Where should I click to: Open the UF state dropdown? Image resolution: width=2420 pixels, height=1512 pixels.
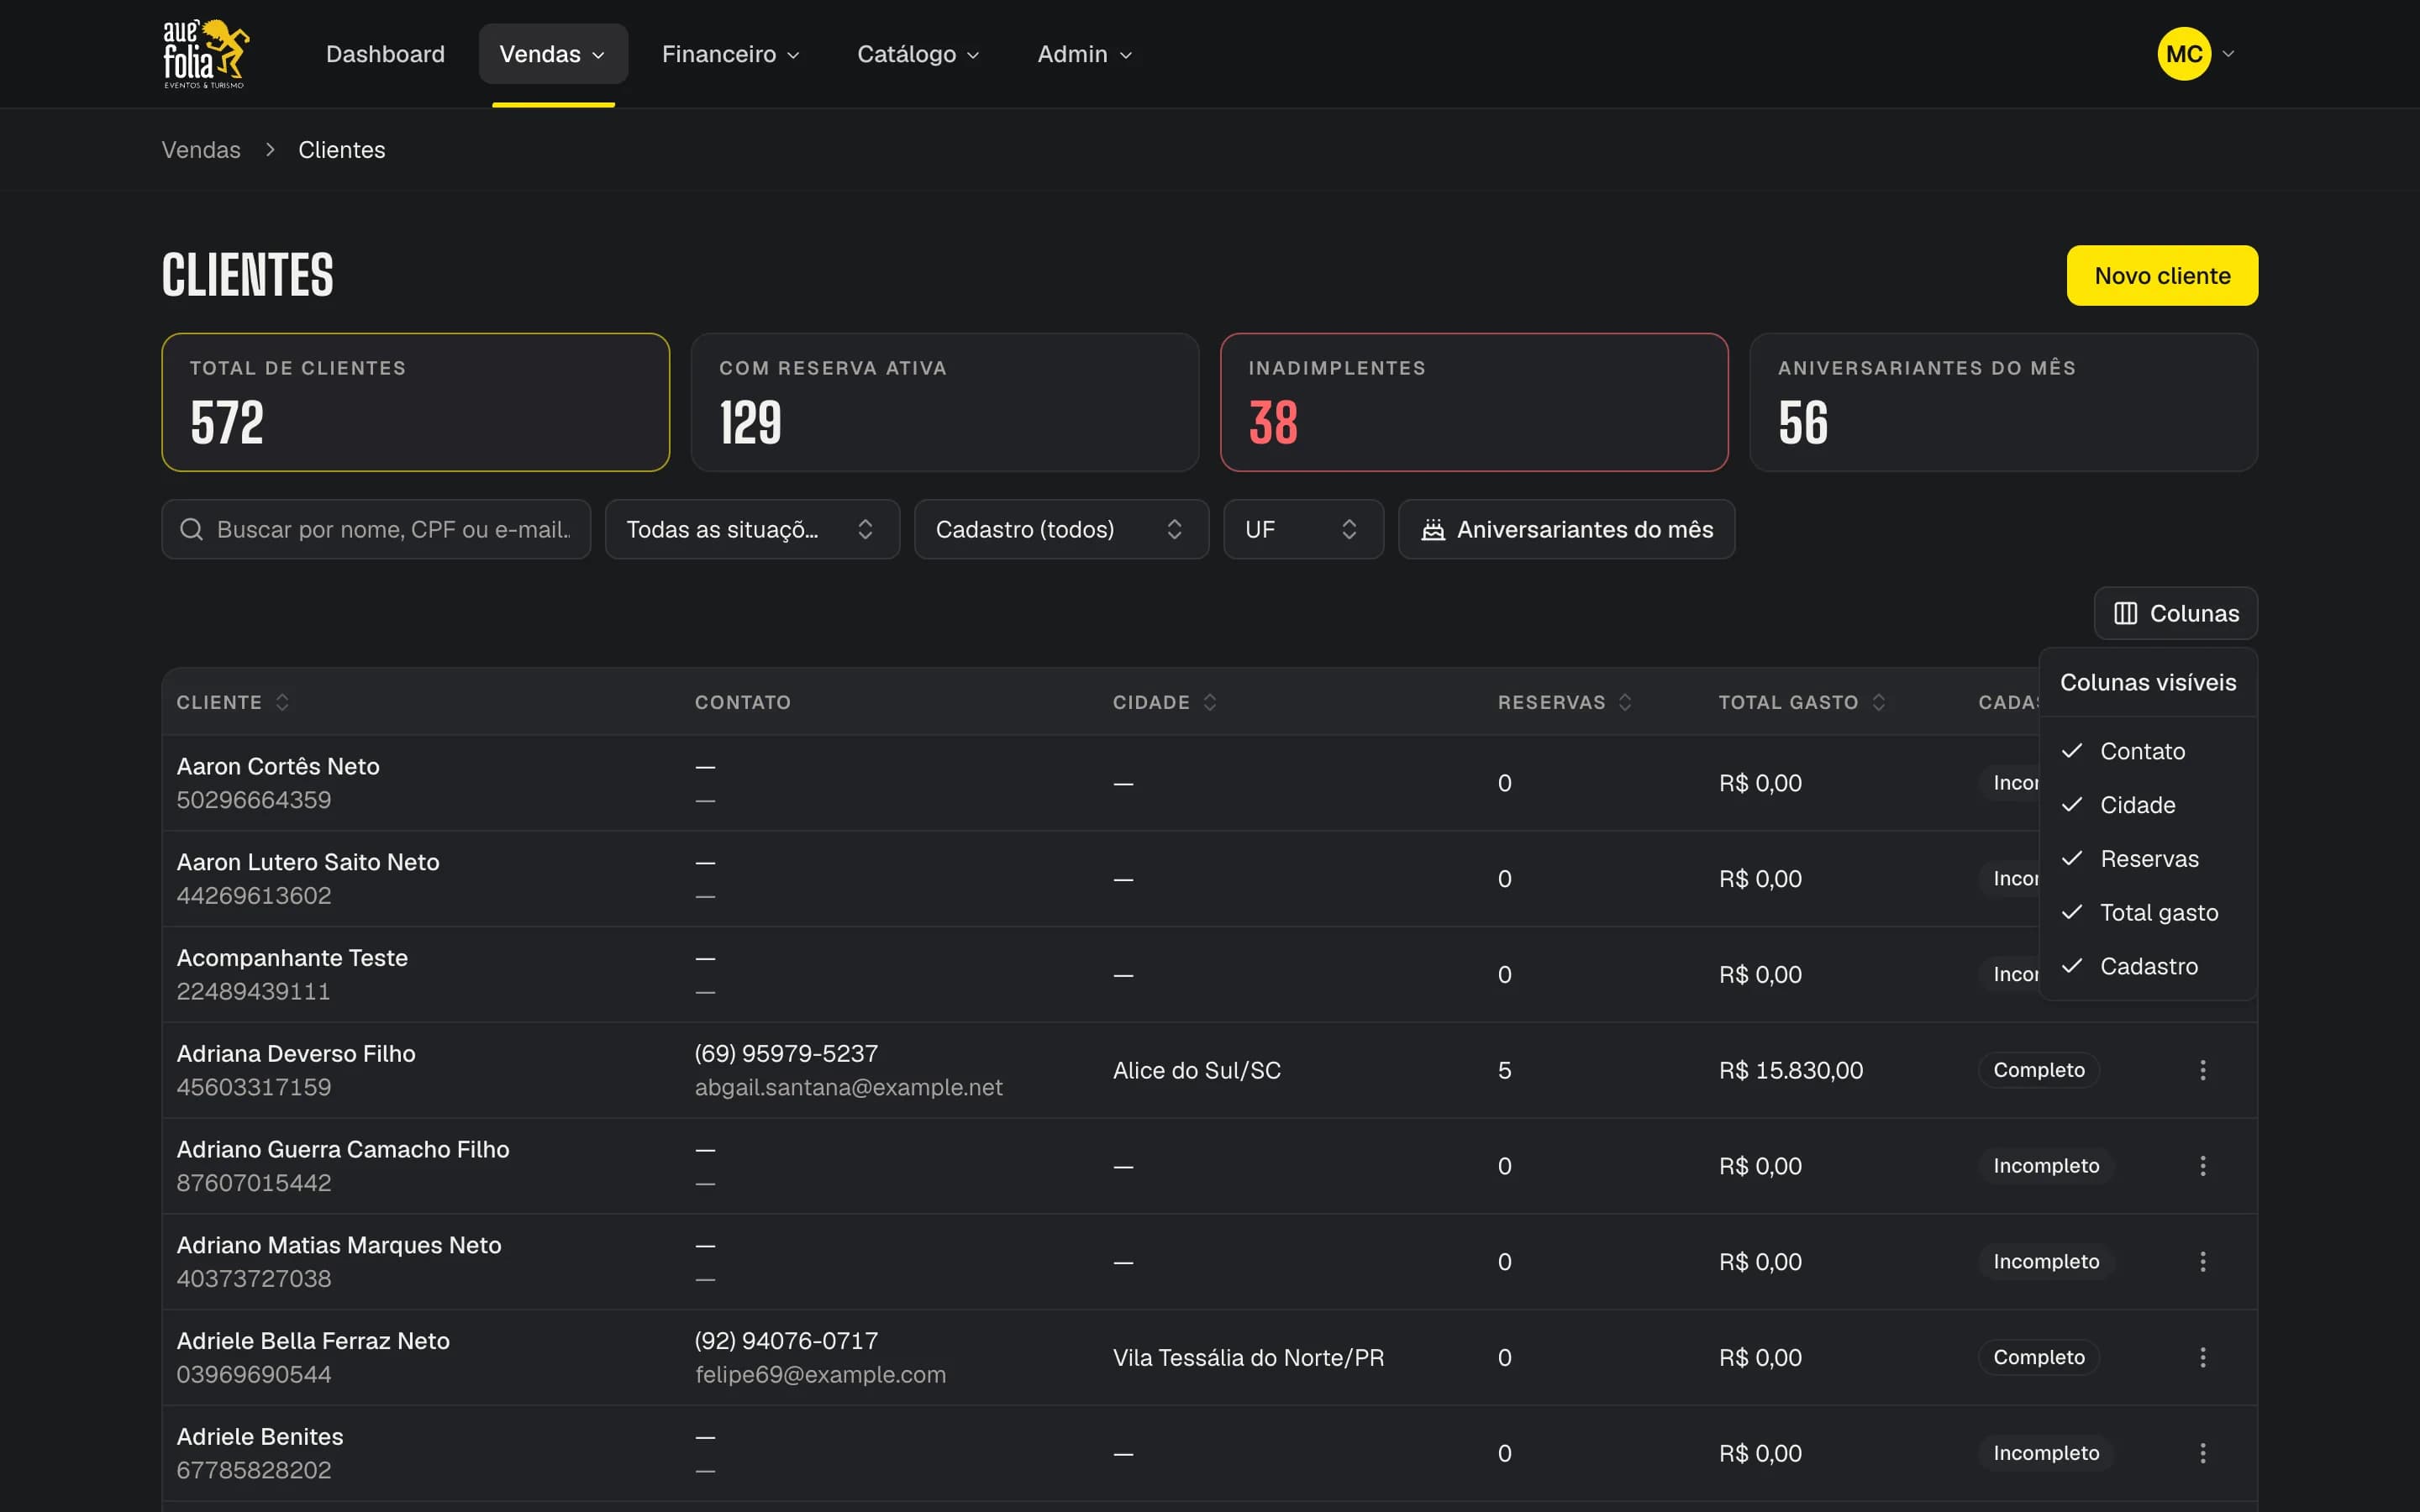(x=1303, y=529)
